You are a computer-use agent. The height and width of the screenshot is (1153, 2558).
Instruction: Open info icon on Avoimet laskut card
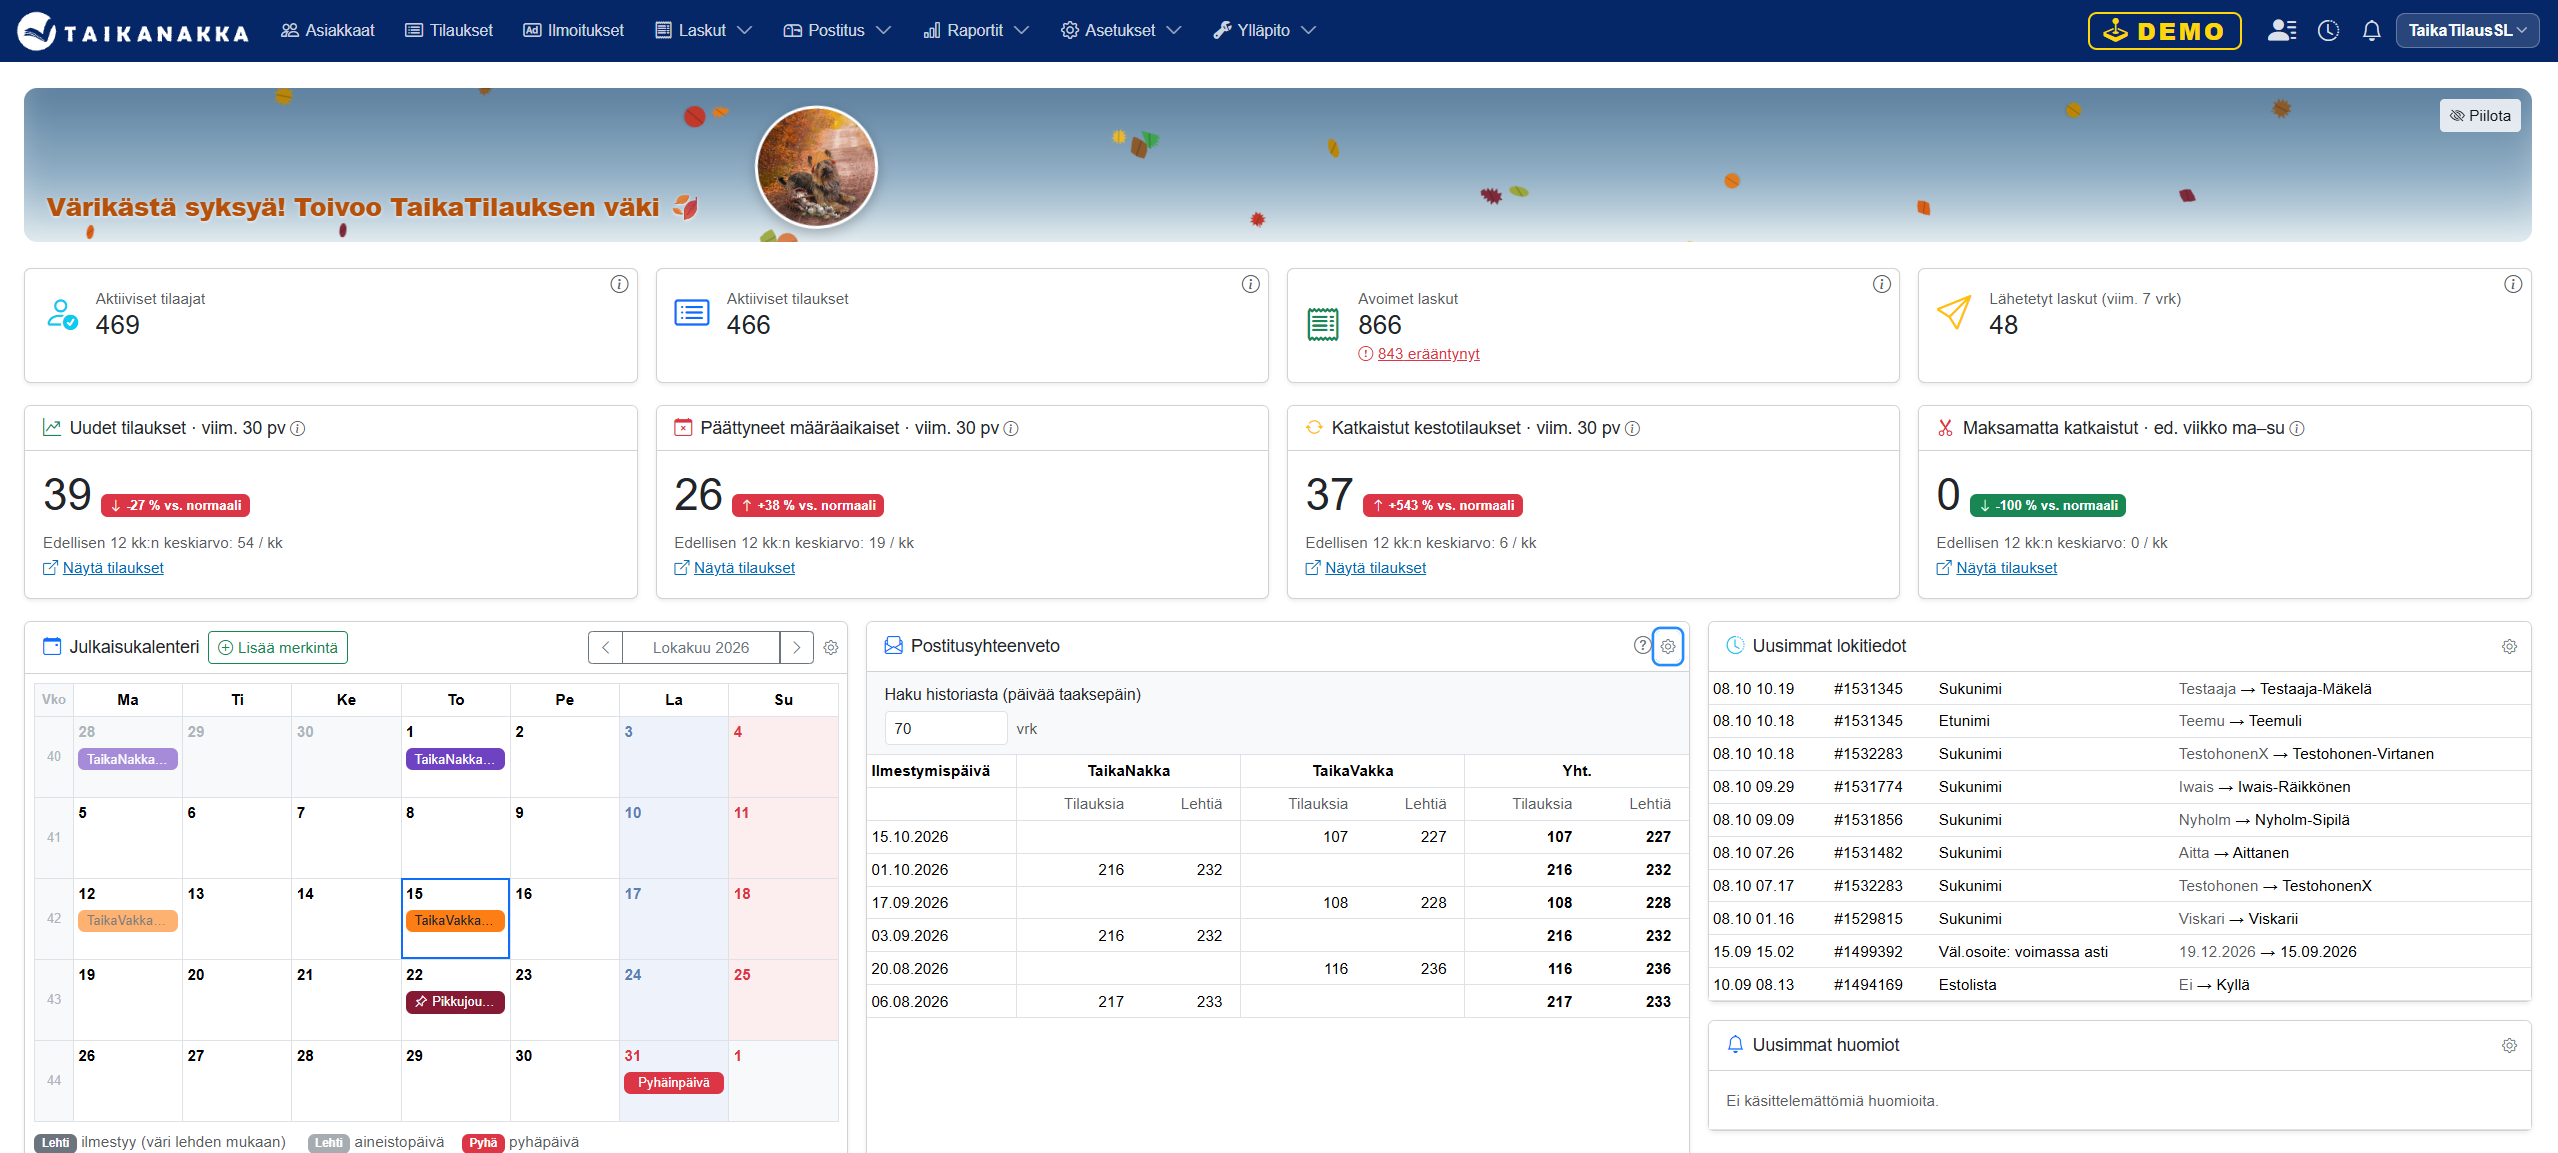point(1881,285)
